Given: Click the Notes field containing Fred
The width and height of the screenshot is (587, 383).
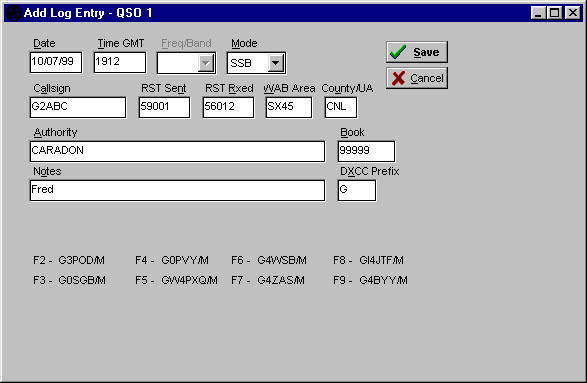Looking at the screenshot, I should pyautogui.click(x=177, y=191).
